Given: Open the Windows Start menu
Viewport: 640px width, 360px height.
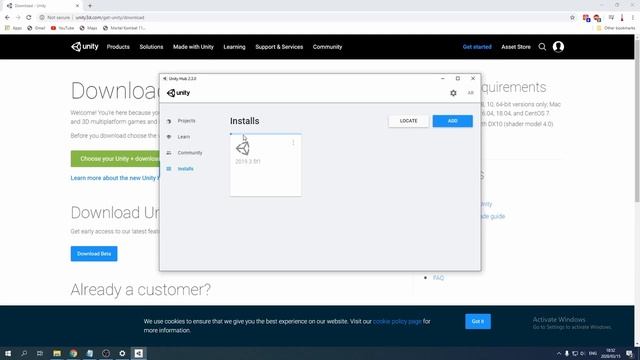Looking at the screenshot, I should [x=8, y=353].
